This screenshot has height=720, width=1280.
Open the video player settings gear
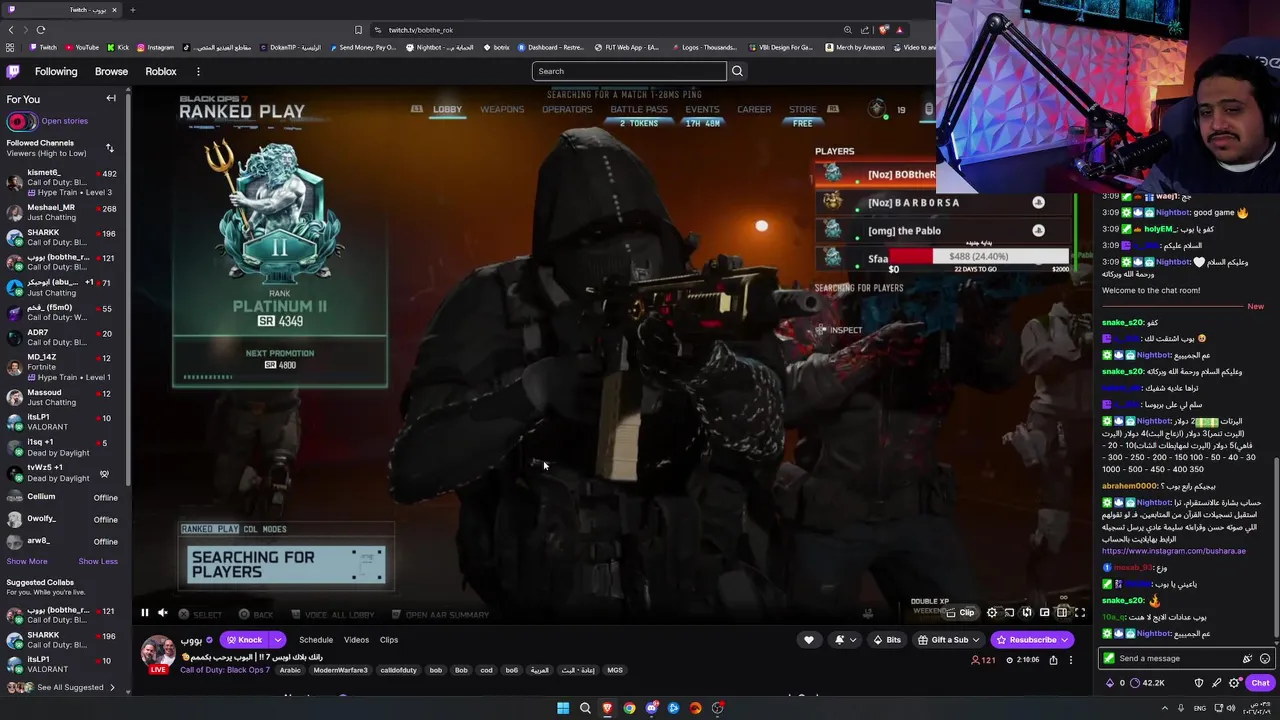[x=992, y=613]
